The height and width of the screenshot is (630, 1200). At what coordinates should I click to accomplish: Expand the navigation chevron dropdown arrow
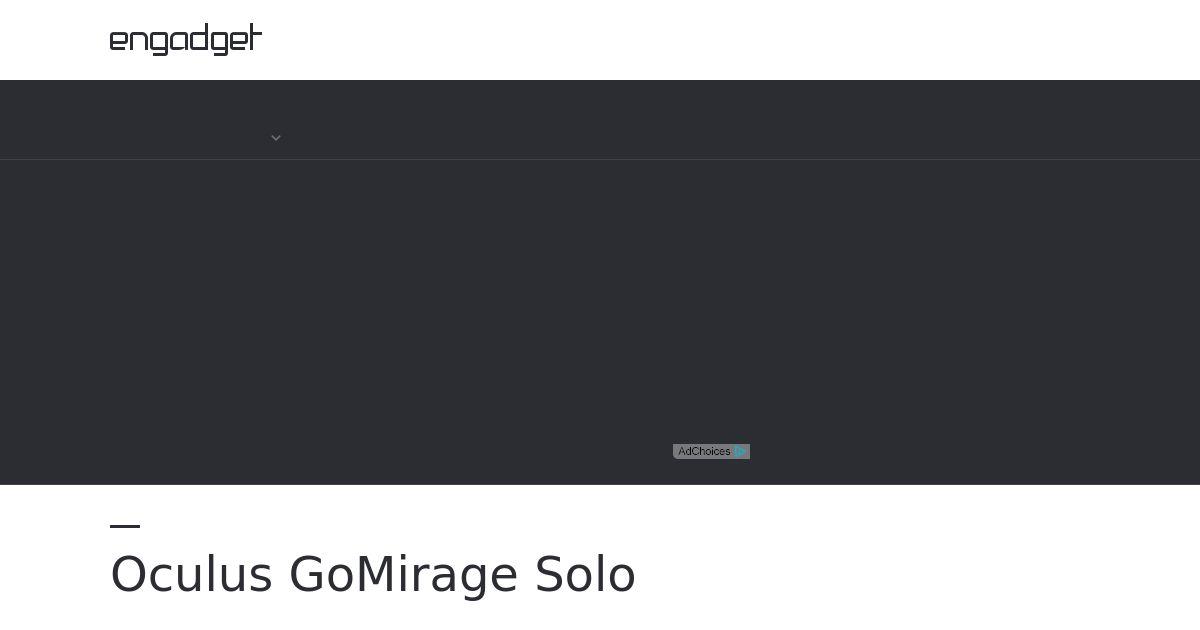276,138
